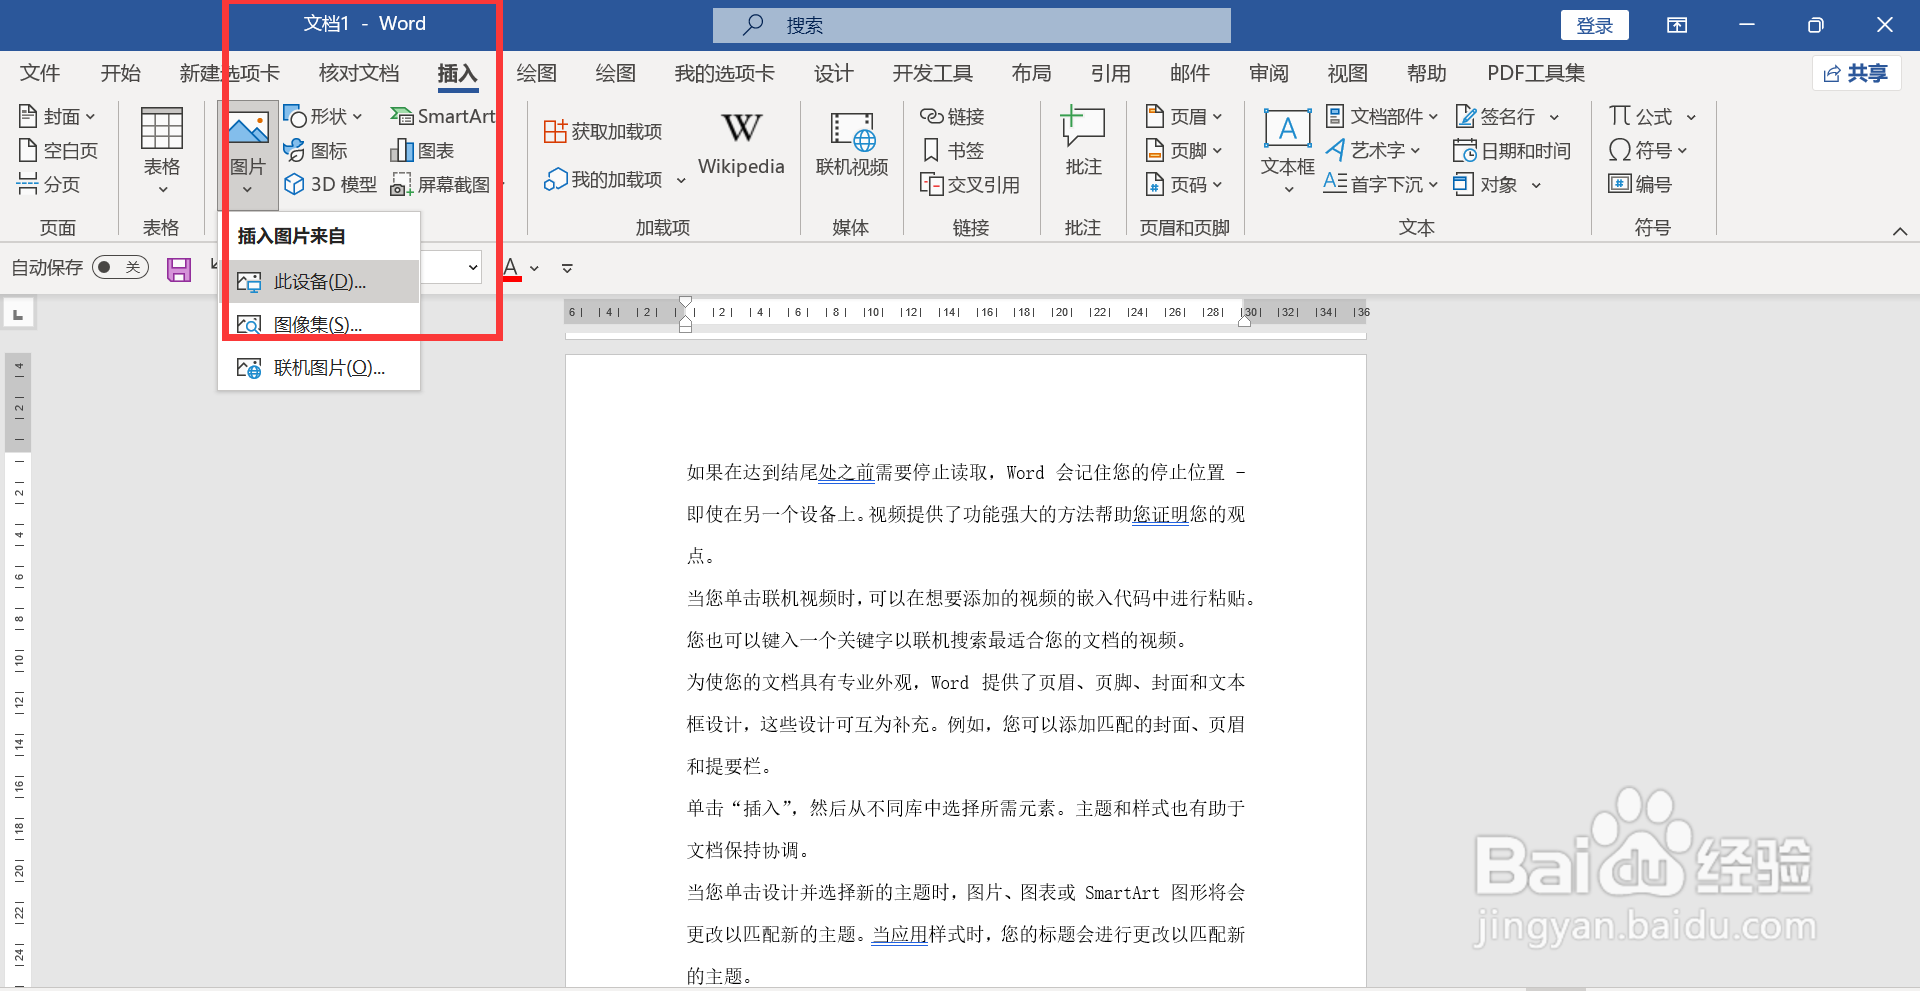Open the font color dropdown arrow
Image resolution: width=1920 pixels, height=991 pixels.
(x=535, y=269)
